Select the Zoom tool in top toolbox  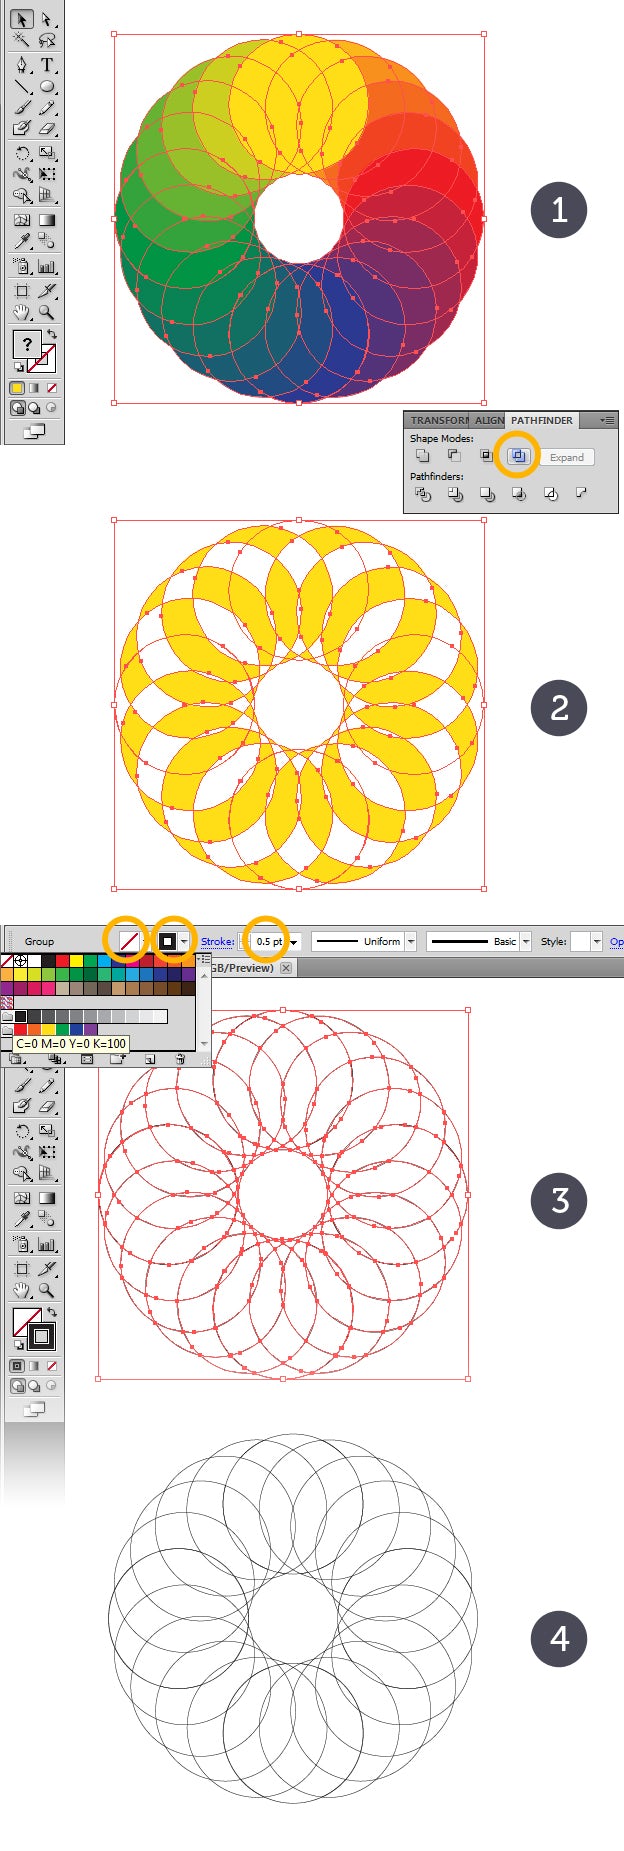pyautogui.click(x=47, y=313)
